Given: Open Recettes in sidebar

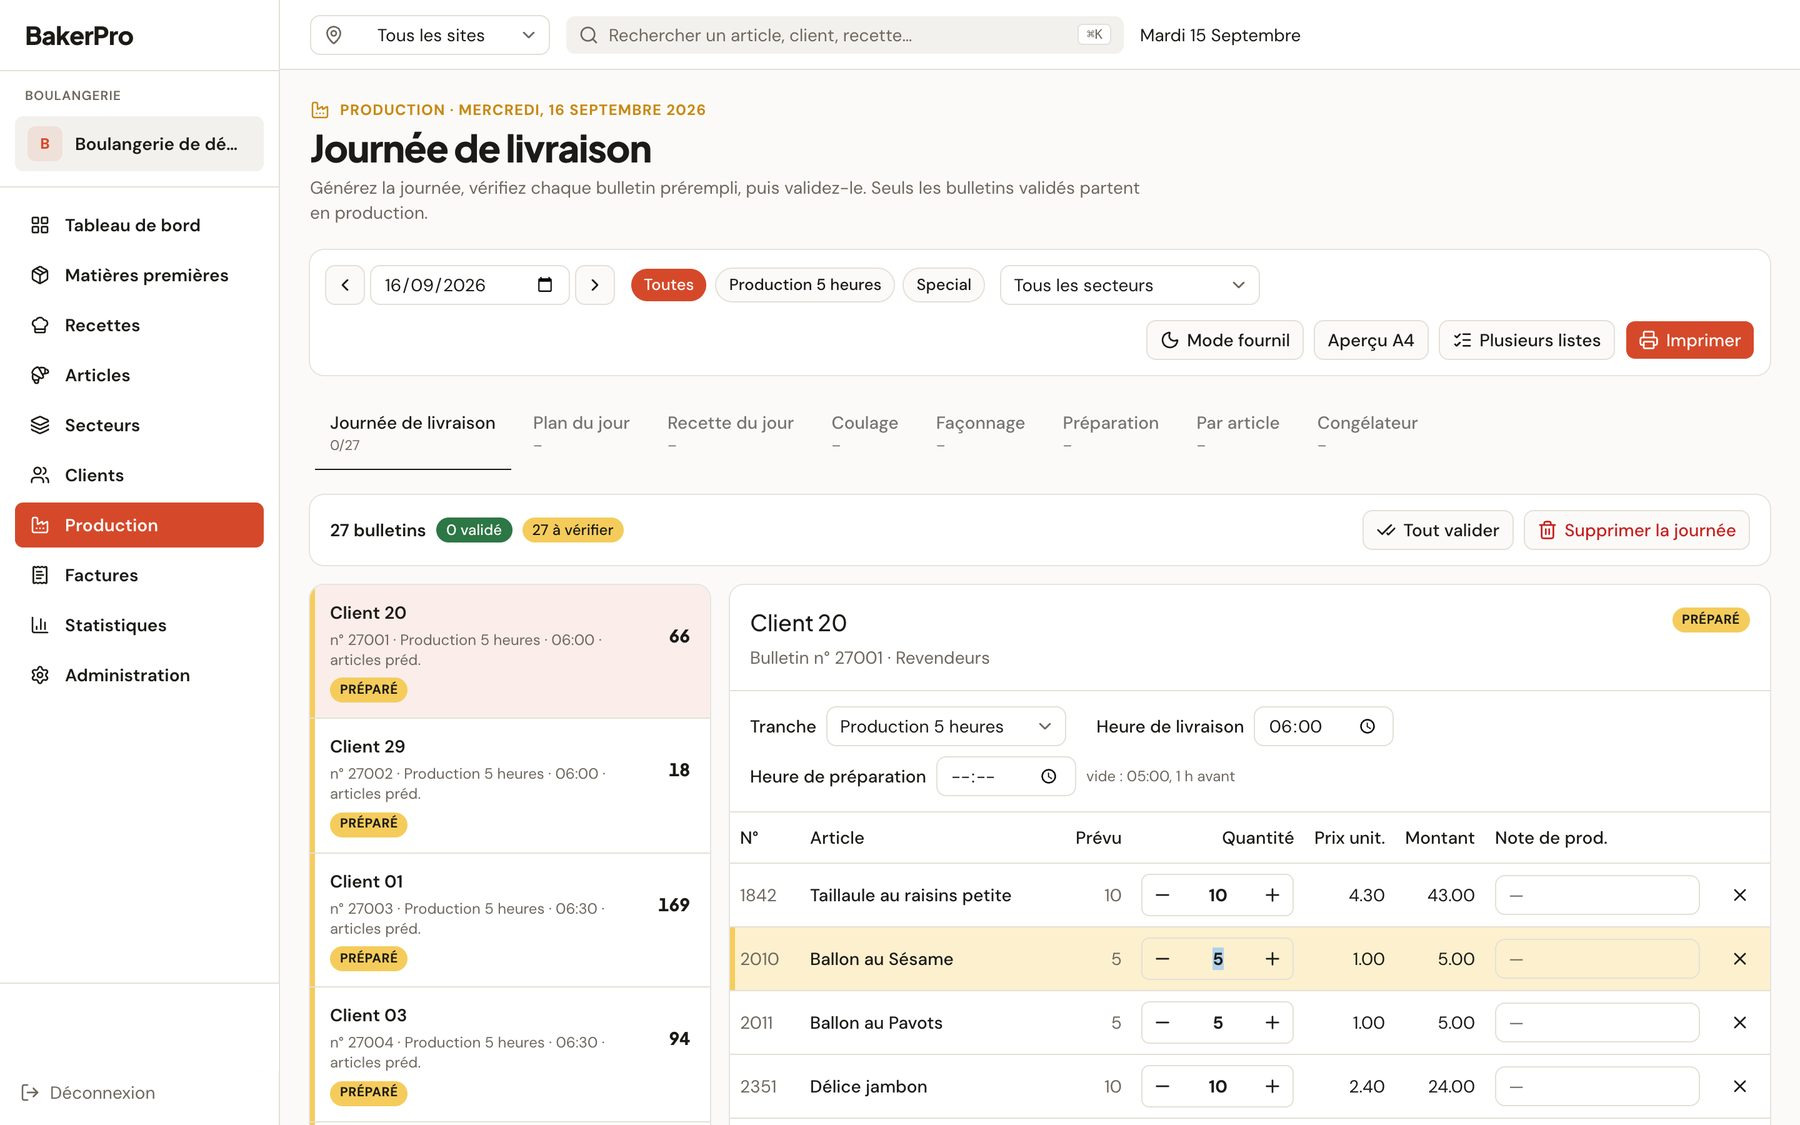Looking at the screenshot, I should pyautogui.click(x=139, y=325).
